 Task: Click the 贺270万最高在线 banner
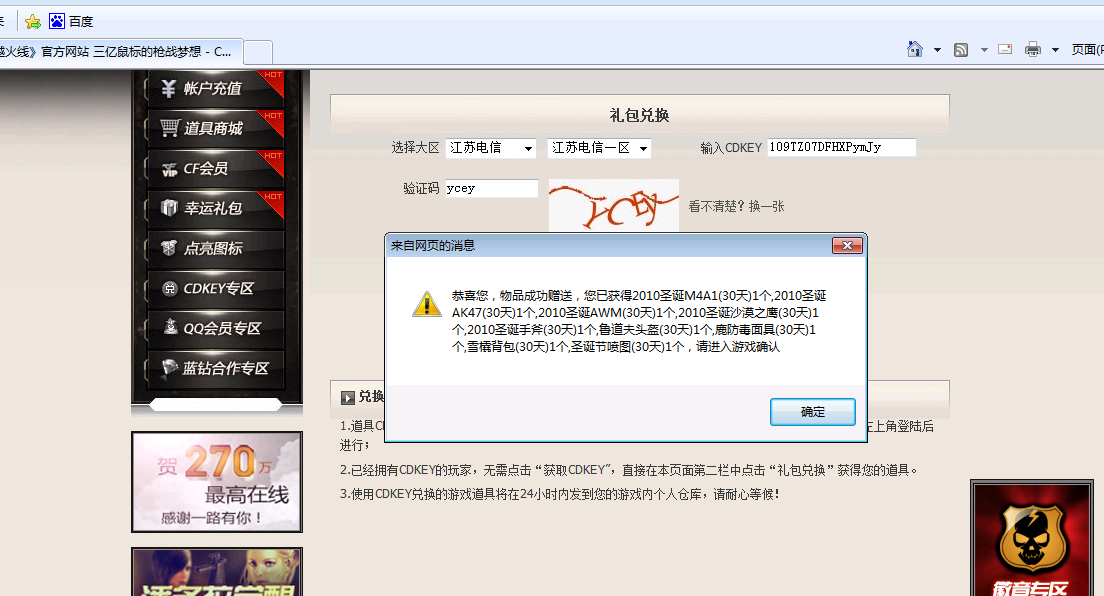[x=217, y=482]
